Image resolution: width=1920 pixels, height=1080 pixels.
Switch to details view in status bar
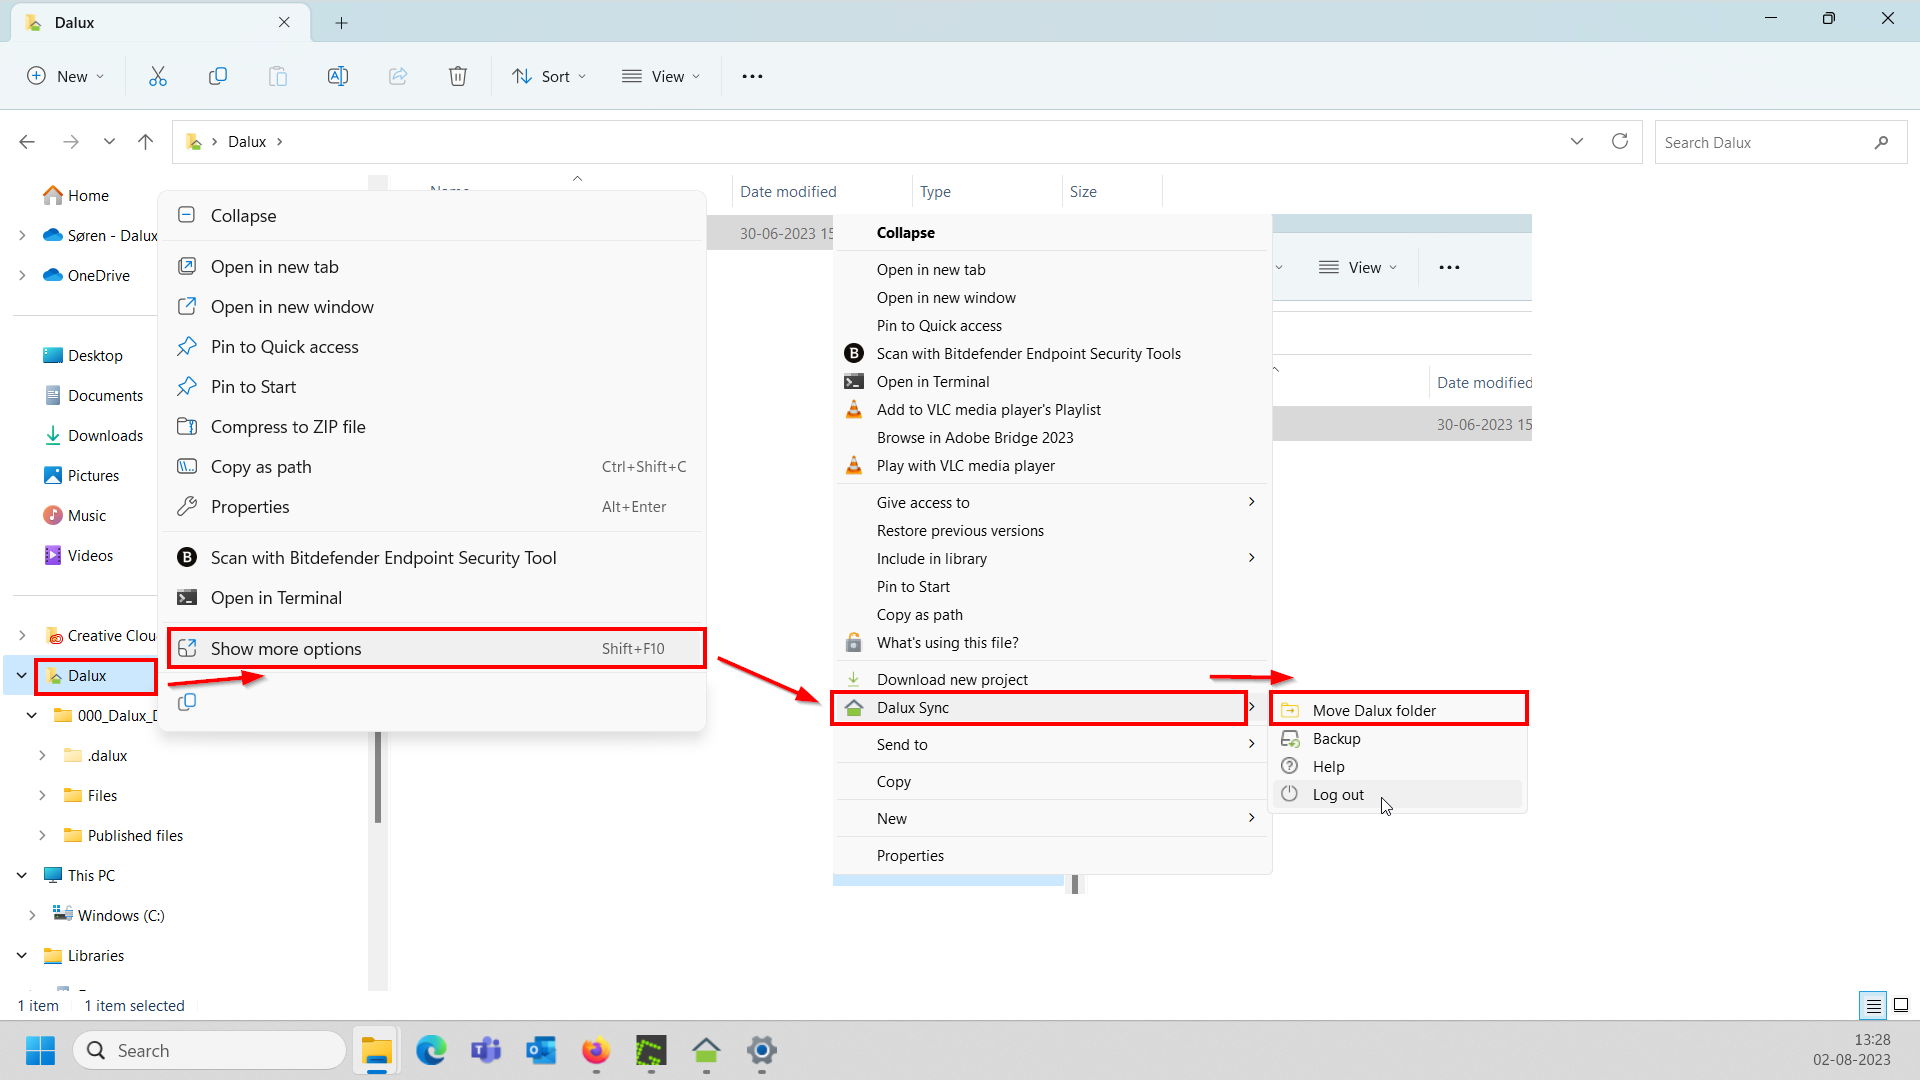1873,1005
